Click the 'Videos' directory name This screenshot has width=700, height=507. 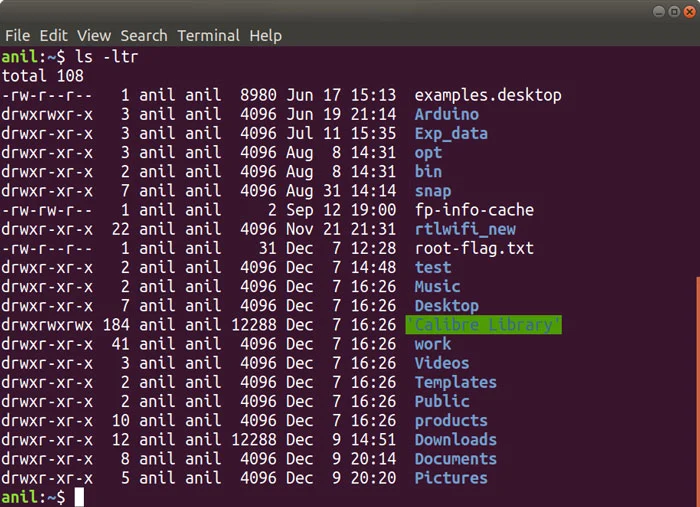point(442,363)
